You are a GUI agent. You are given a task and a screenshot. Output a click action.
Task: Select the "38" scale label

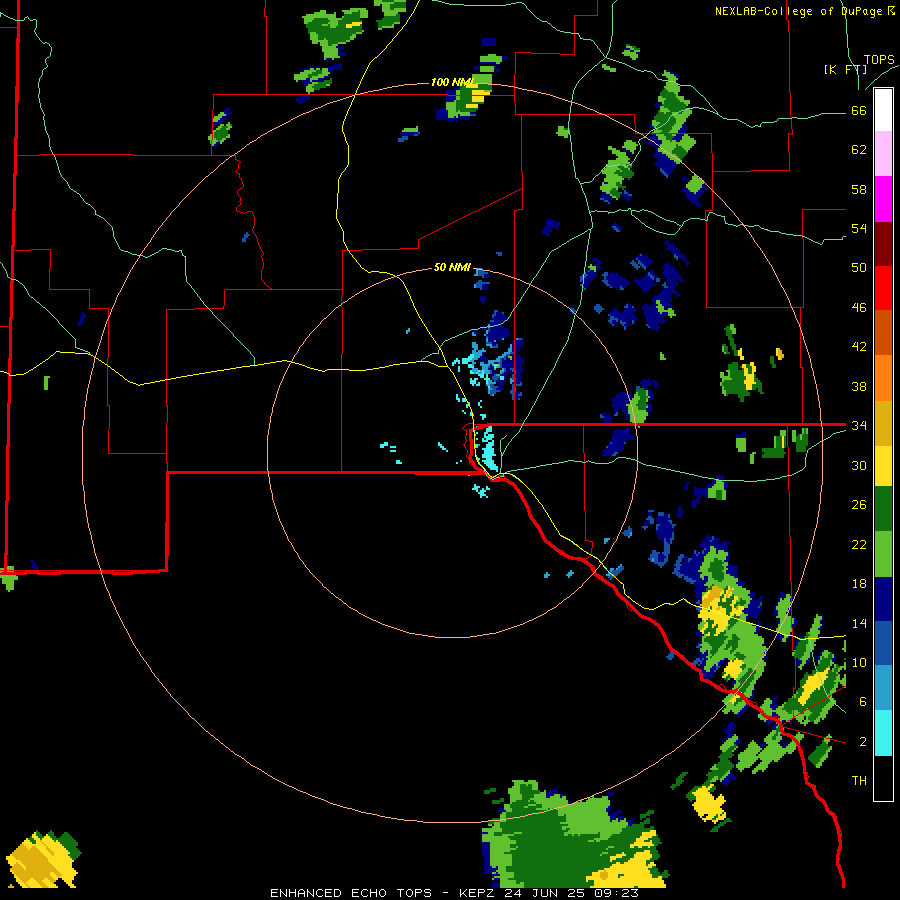(859, 386)
